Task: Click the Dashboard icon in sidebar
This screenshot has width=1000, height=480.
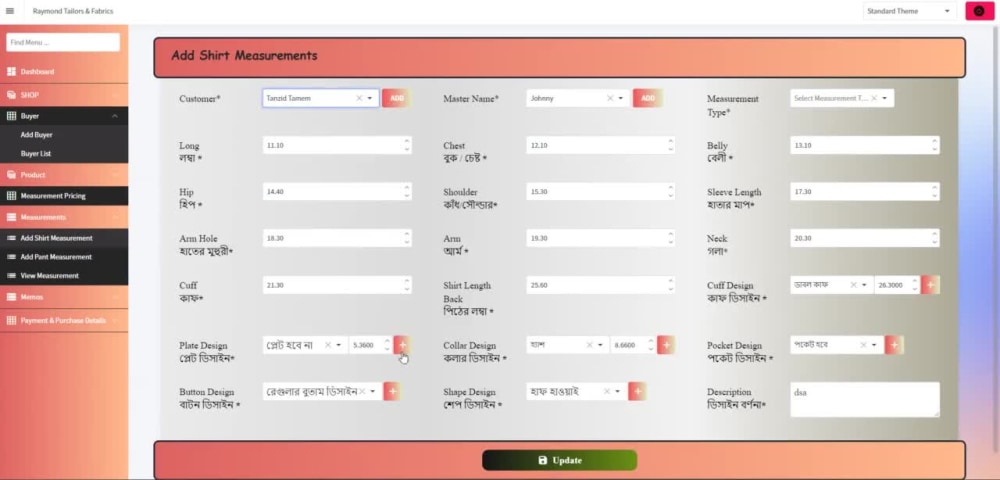Action: point(11,71)
